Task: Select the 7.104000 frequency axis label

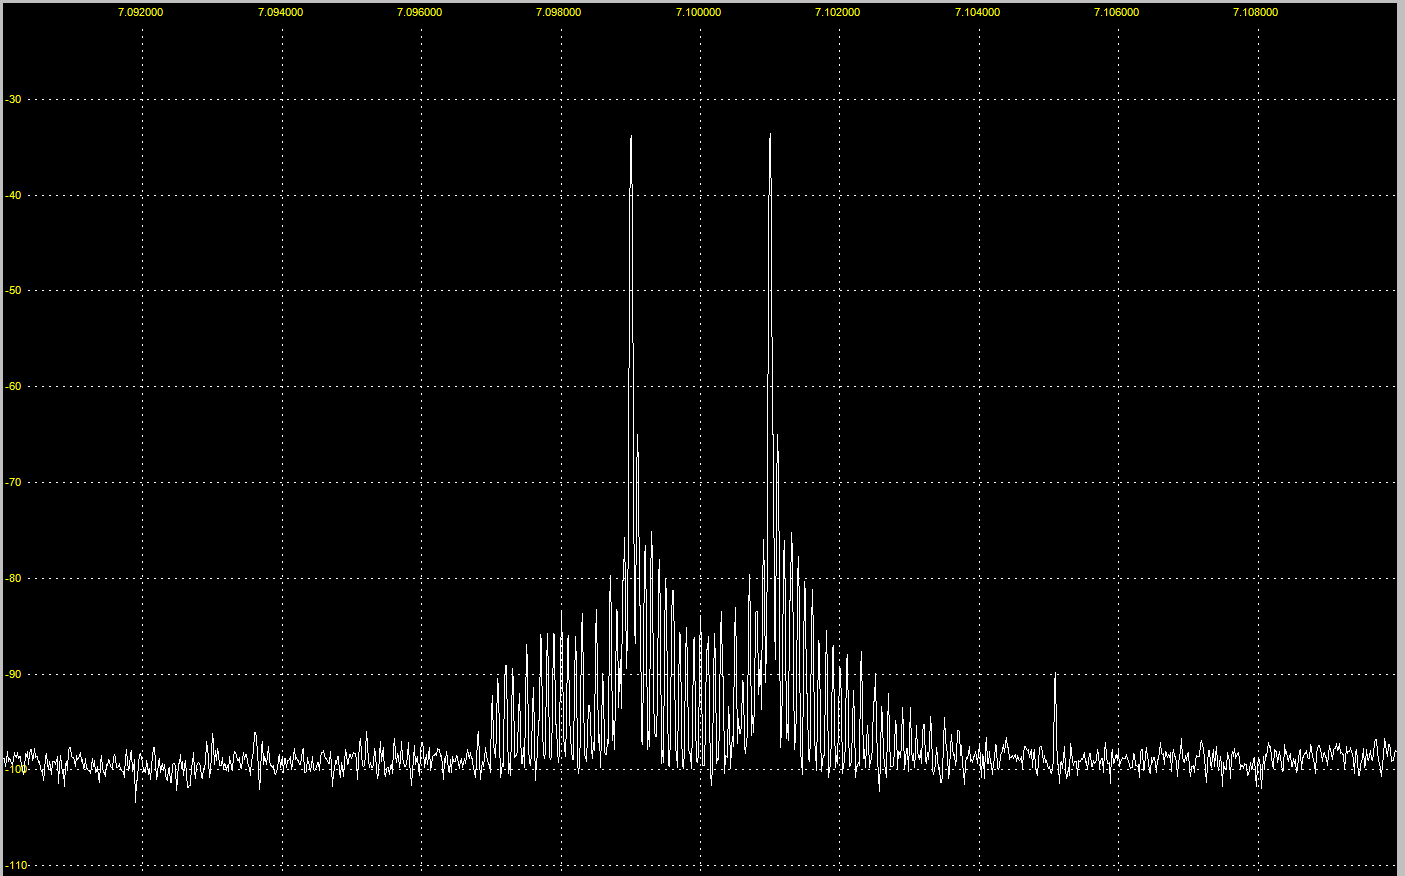Action: point(977,13)
